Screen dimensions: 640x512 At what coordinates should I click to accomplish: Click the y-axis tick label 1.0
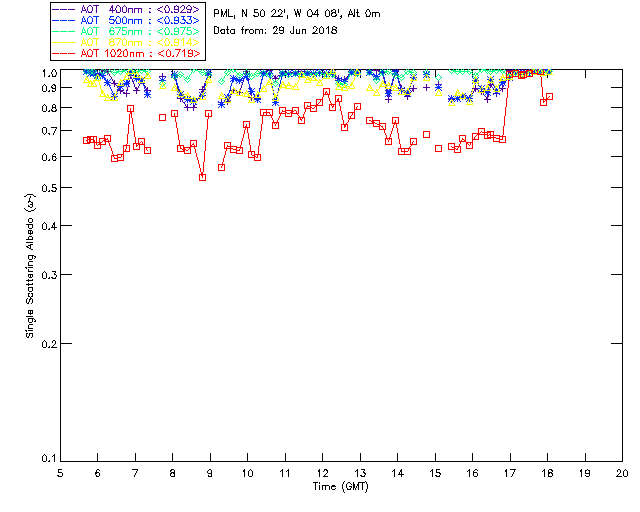click(49, 73)
